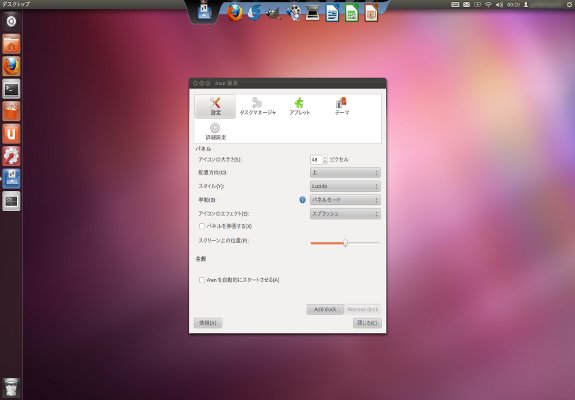The image size is (575, 400).
Task: Open the Thunderbird icon in top dock
Action: tap(254, 13)
